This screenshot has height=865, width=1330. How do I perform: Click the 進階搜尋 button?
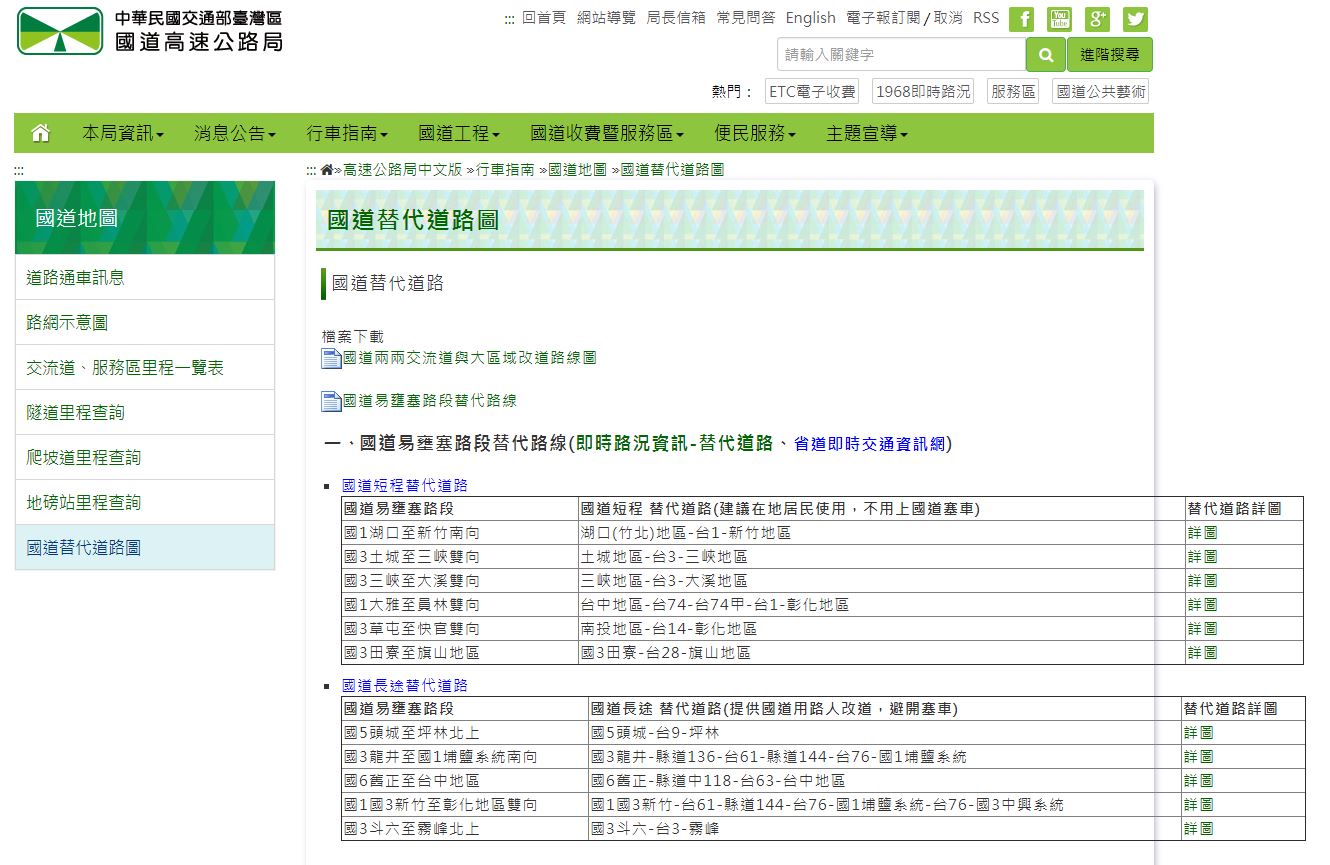pos(1109,55)
